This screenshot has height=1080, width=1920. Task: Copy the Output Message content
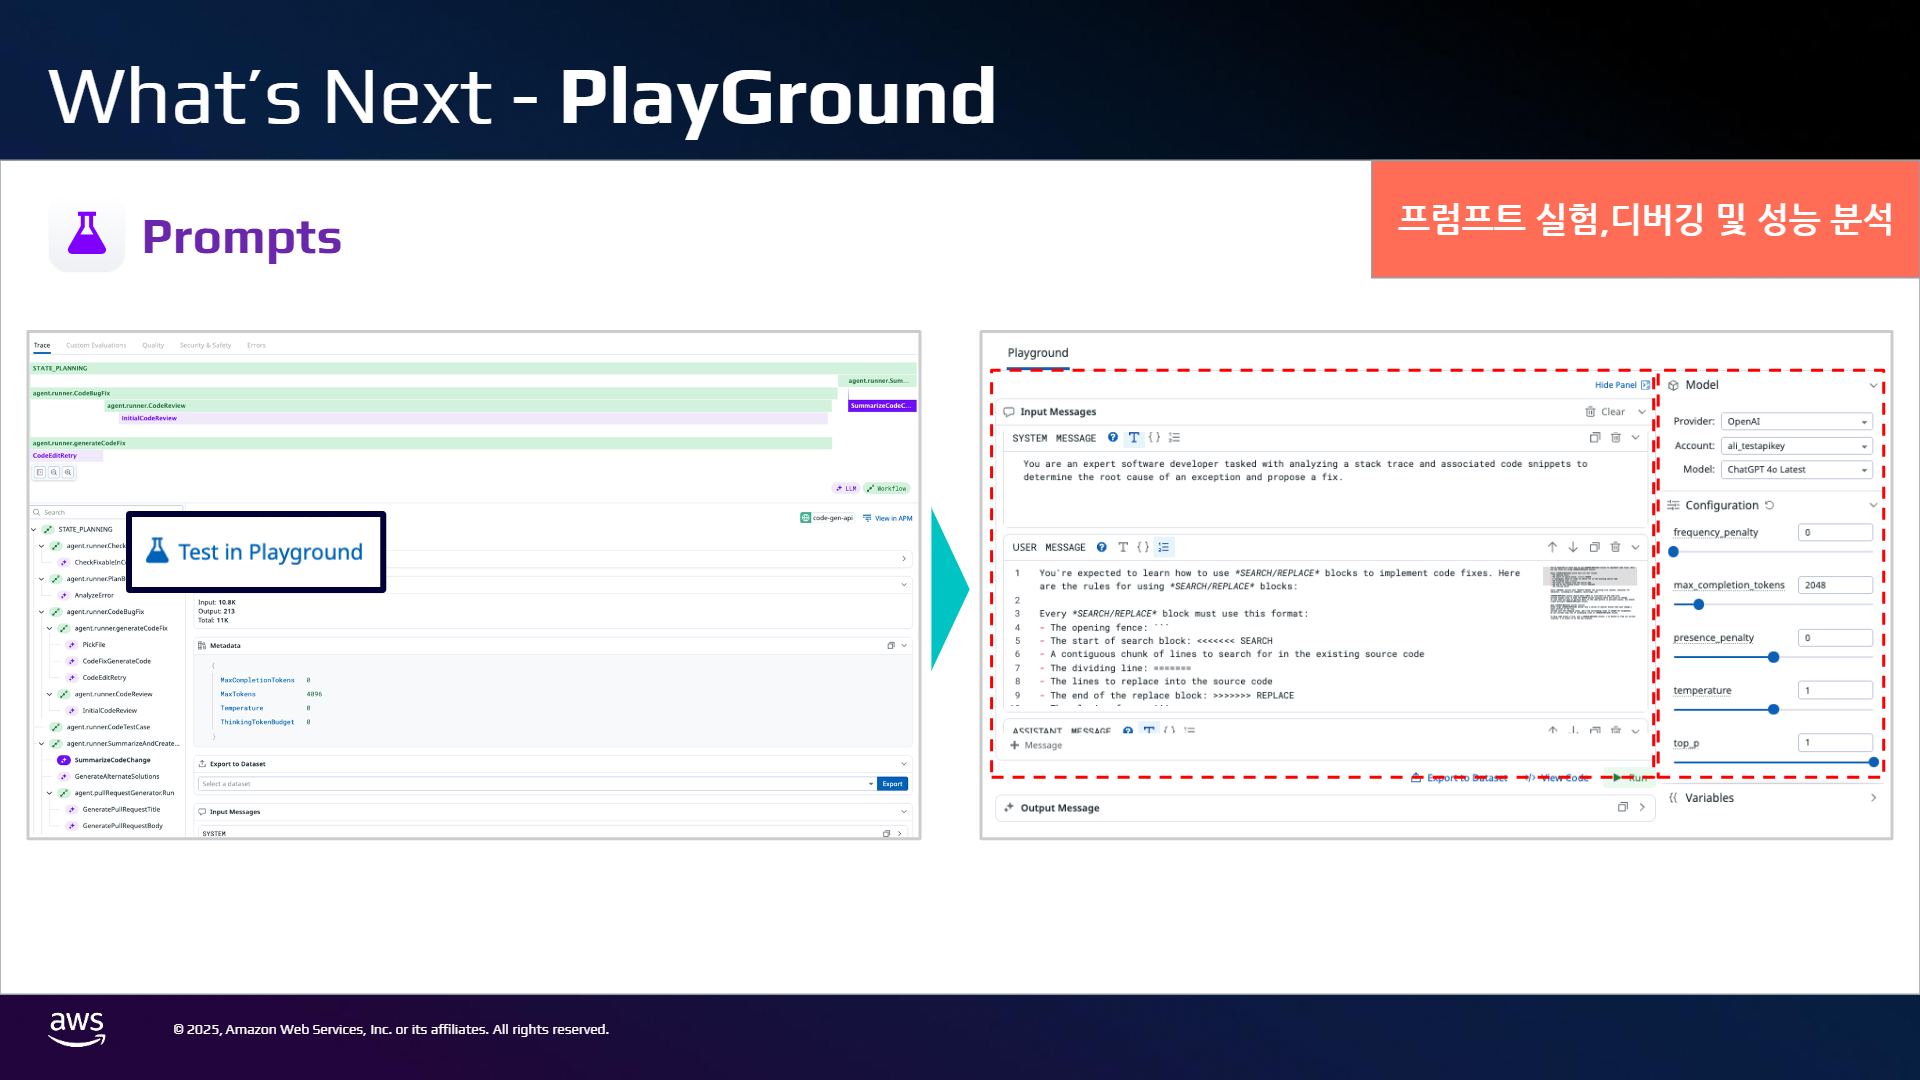(x=1622, y=807)
